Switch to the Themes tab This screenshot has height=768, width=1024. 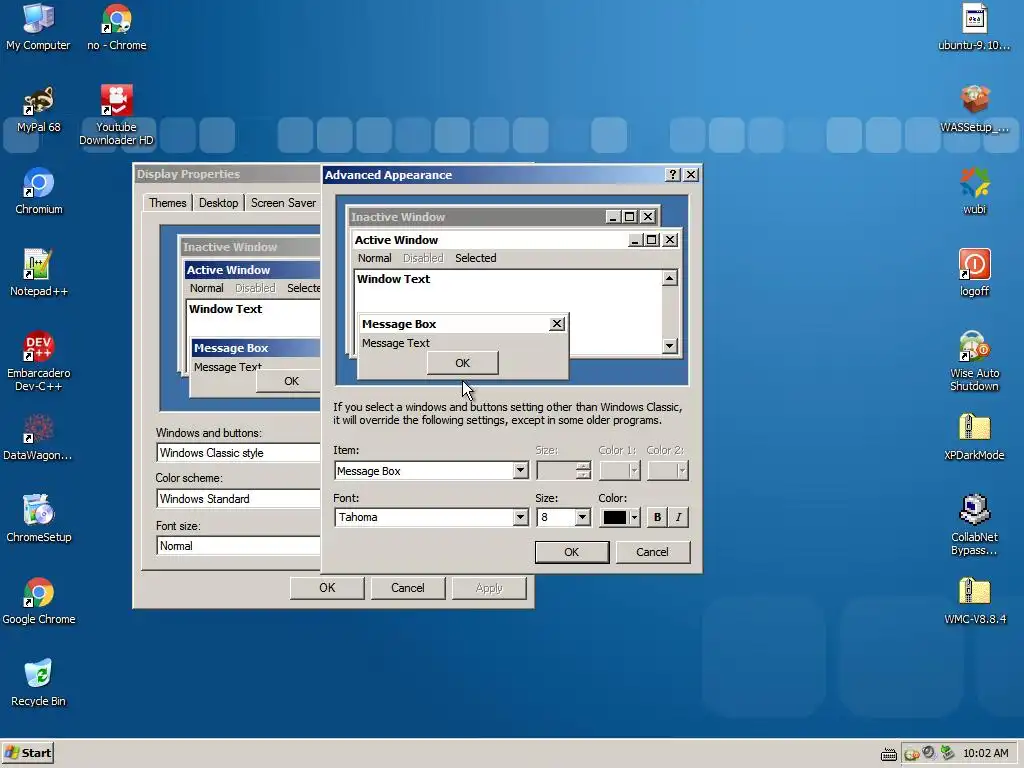click(167, 202)
